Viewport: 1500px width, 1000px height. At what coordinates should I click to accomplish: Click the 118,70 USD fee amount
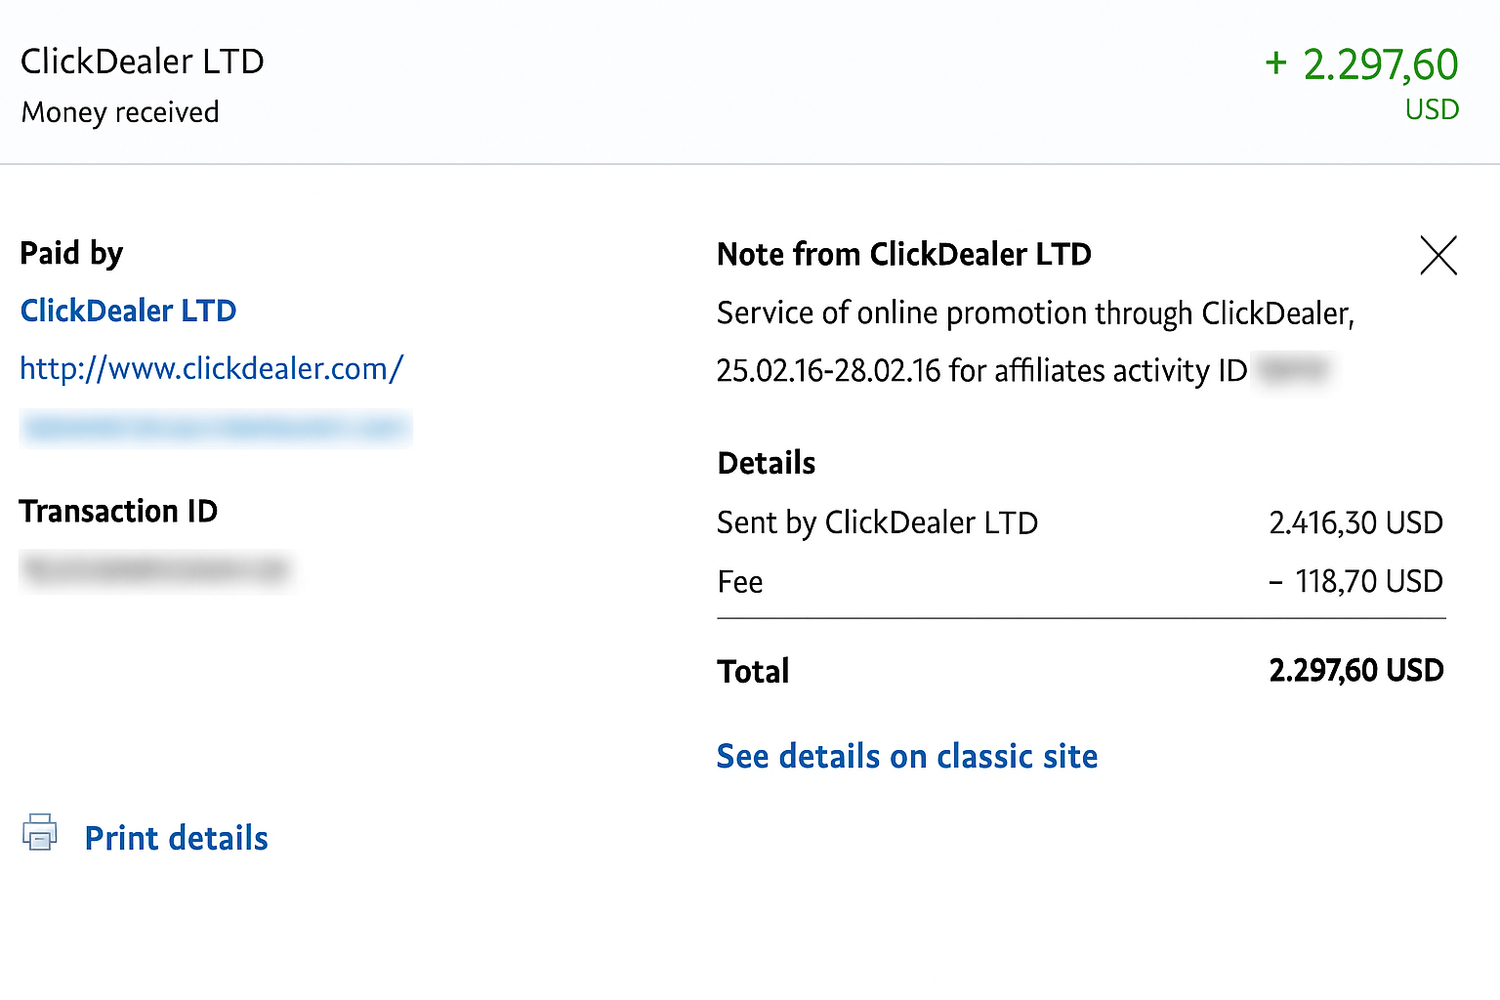click(1367, 582)
